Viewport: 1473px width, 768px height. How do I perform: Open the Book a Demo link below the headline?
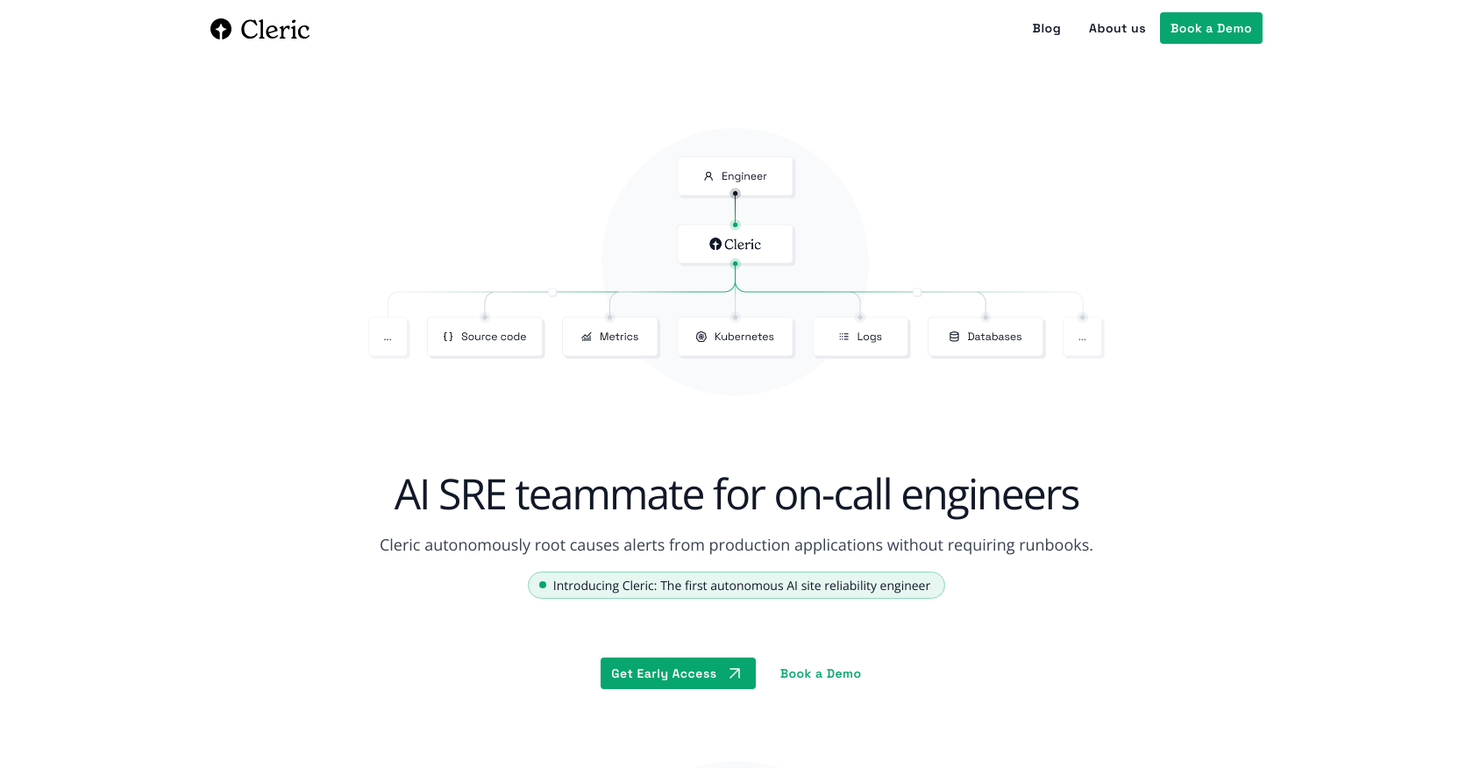tap(820, 673)
